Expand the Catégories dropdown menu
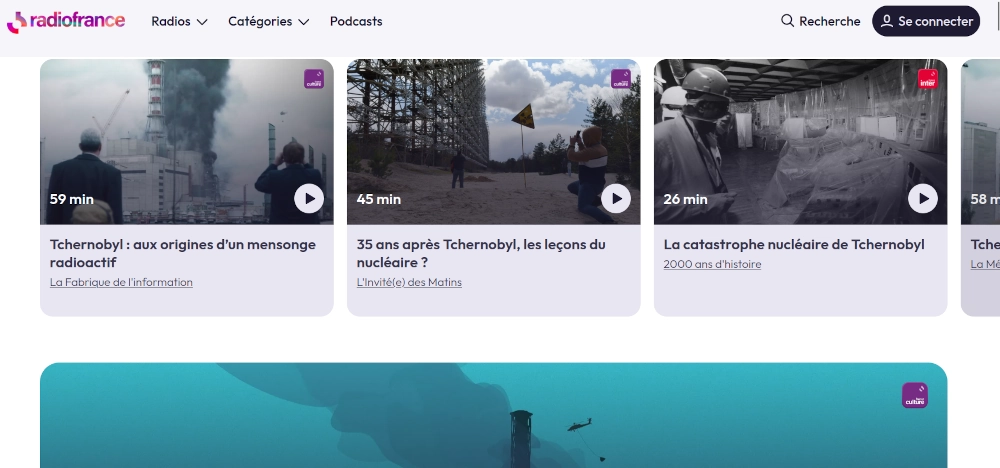1000x468 pixels. (268, 22)
